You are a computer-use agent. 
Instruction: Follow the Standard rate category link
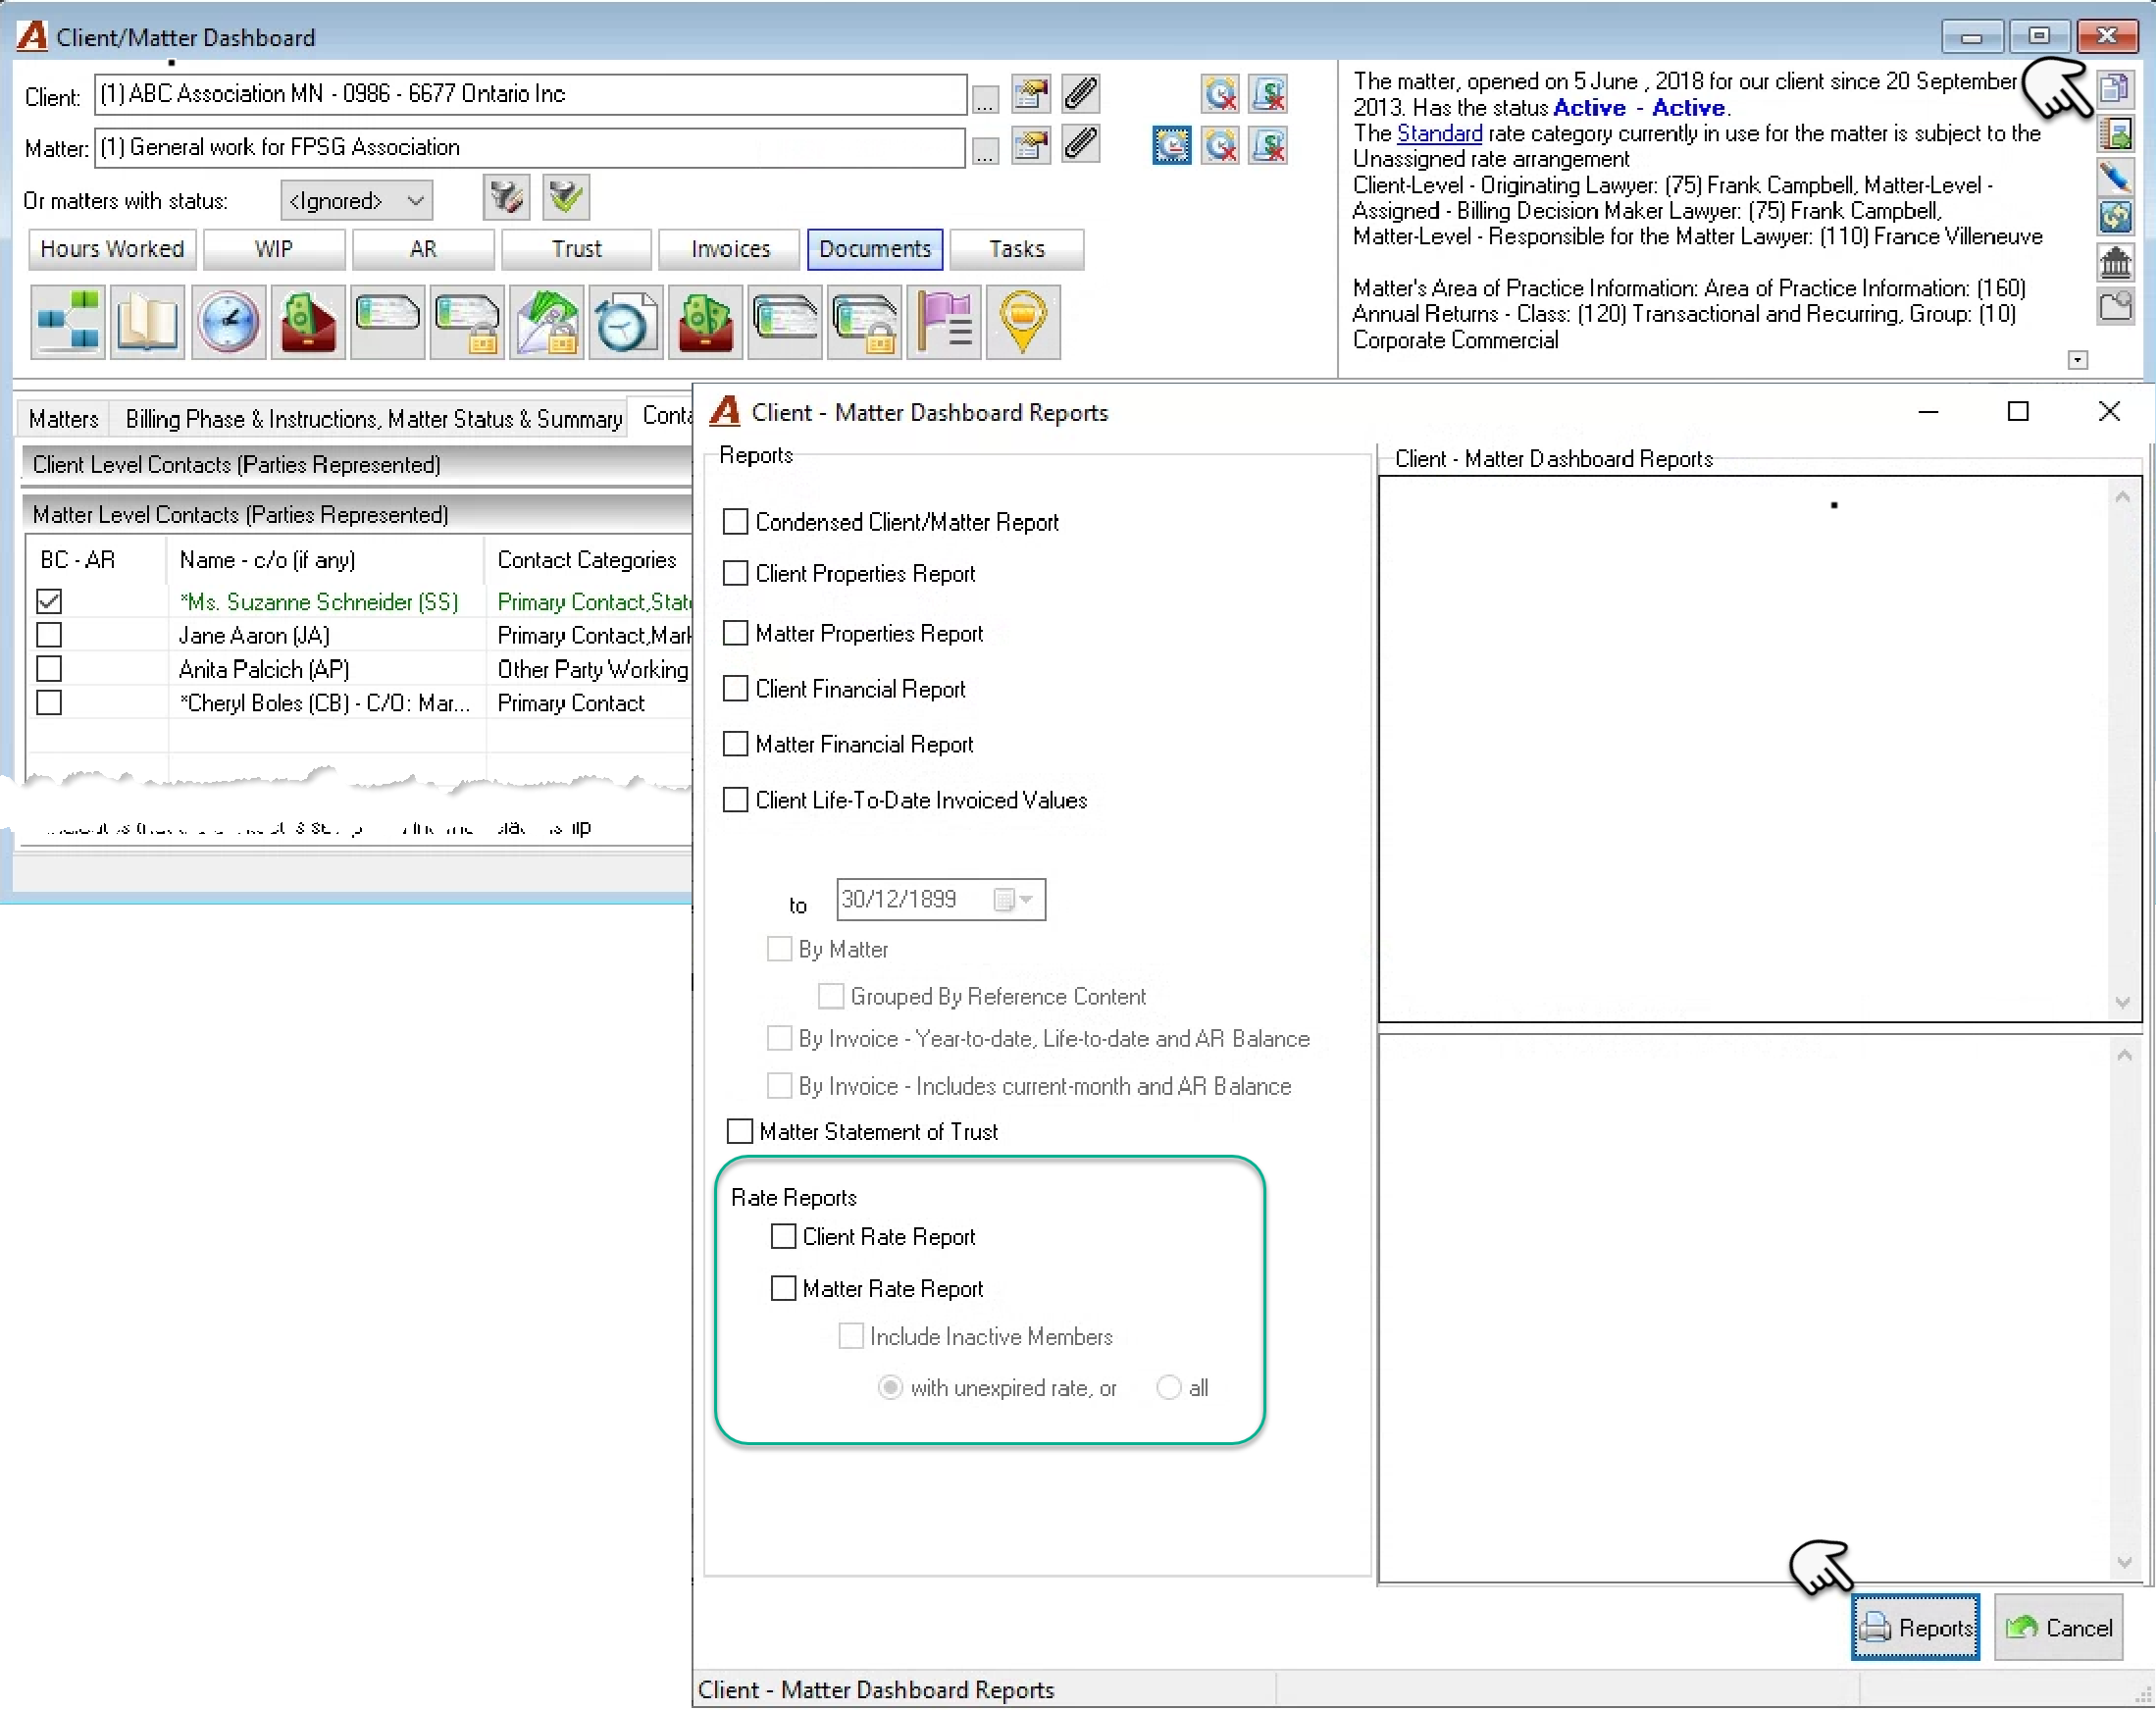pos(1439,133)
